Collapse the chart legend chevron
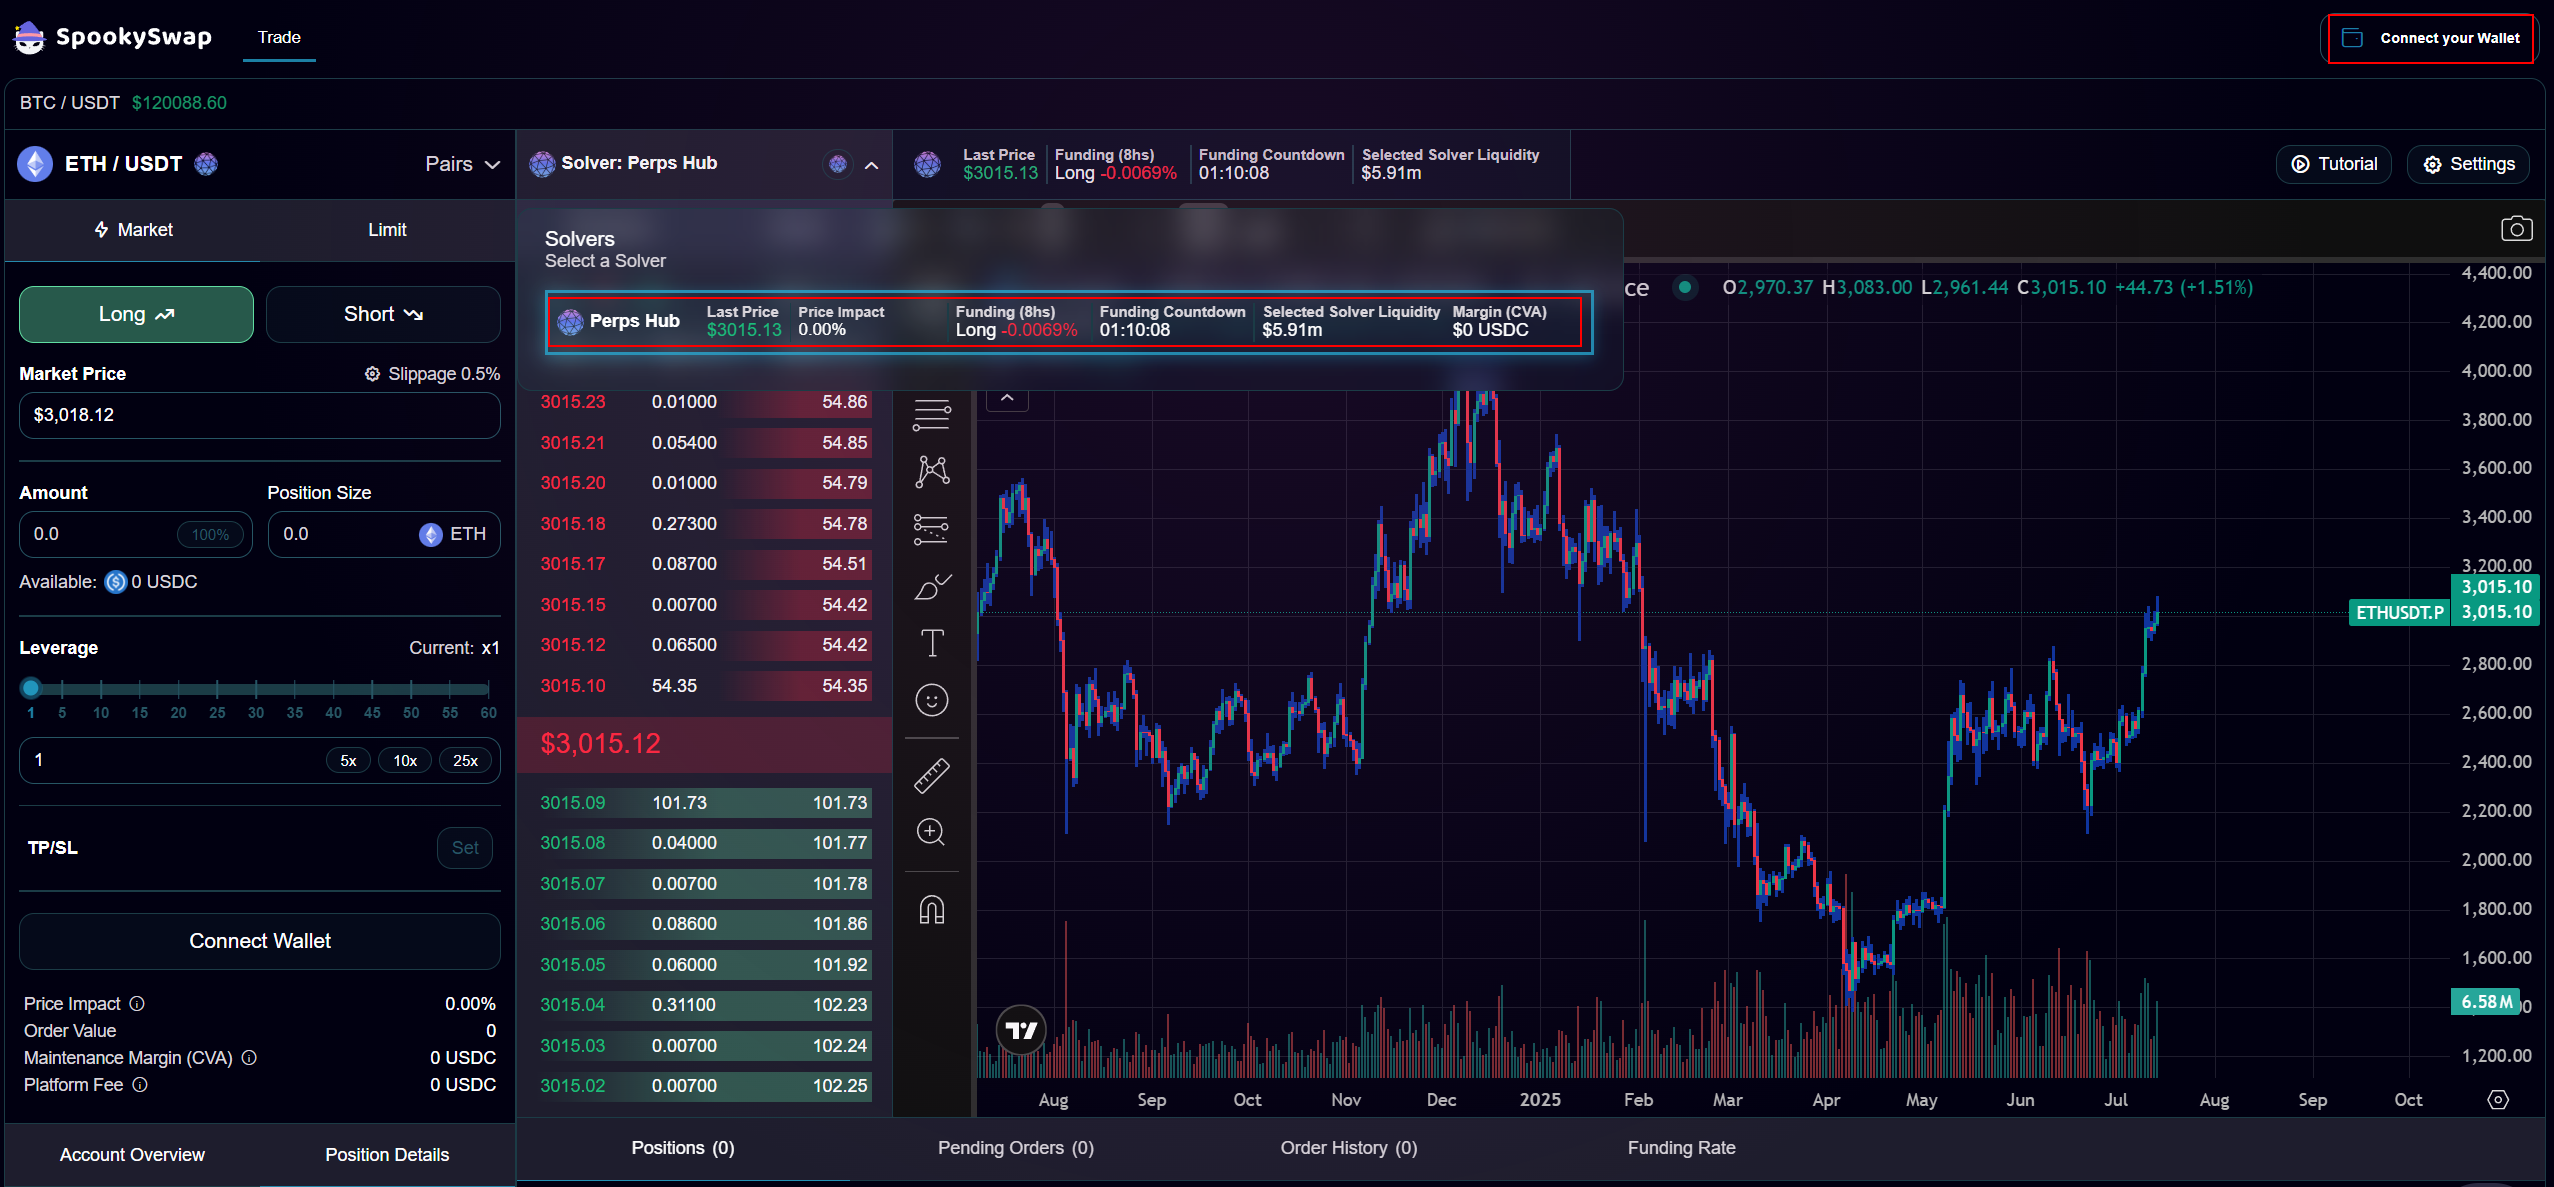Viewport: 2554px width, 1187px height. (1007, 398)
